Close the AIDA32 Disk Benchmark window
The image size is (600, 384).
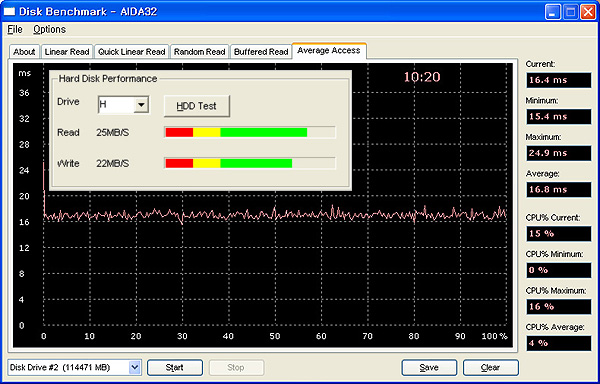tap(587, 12)
